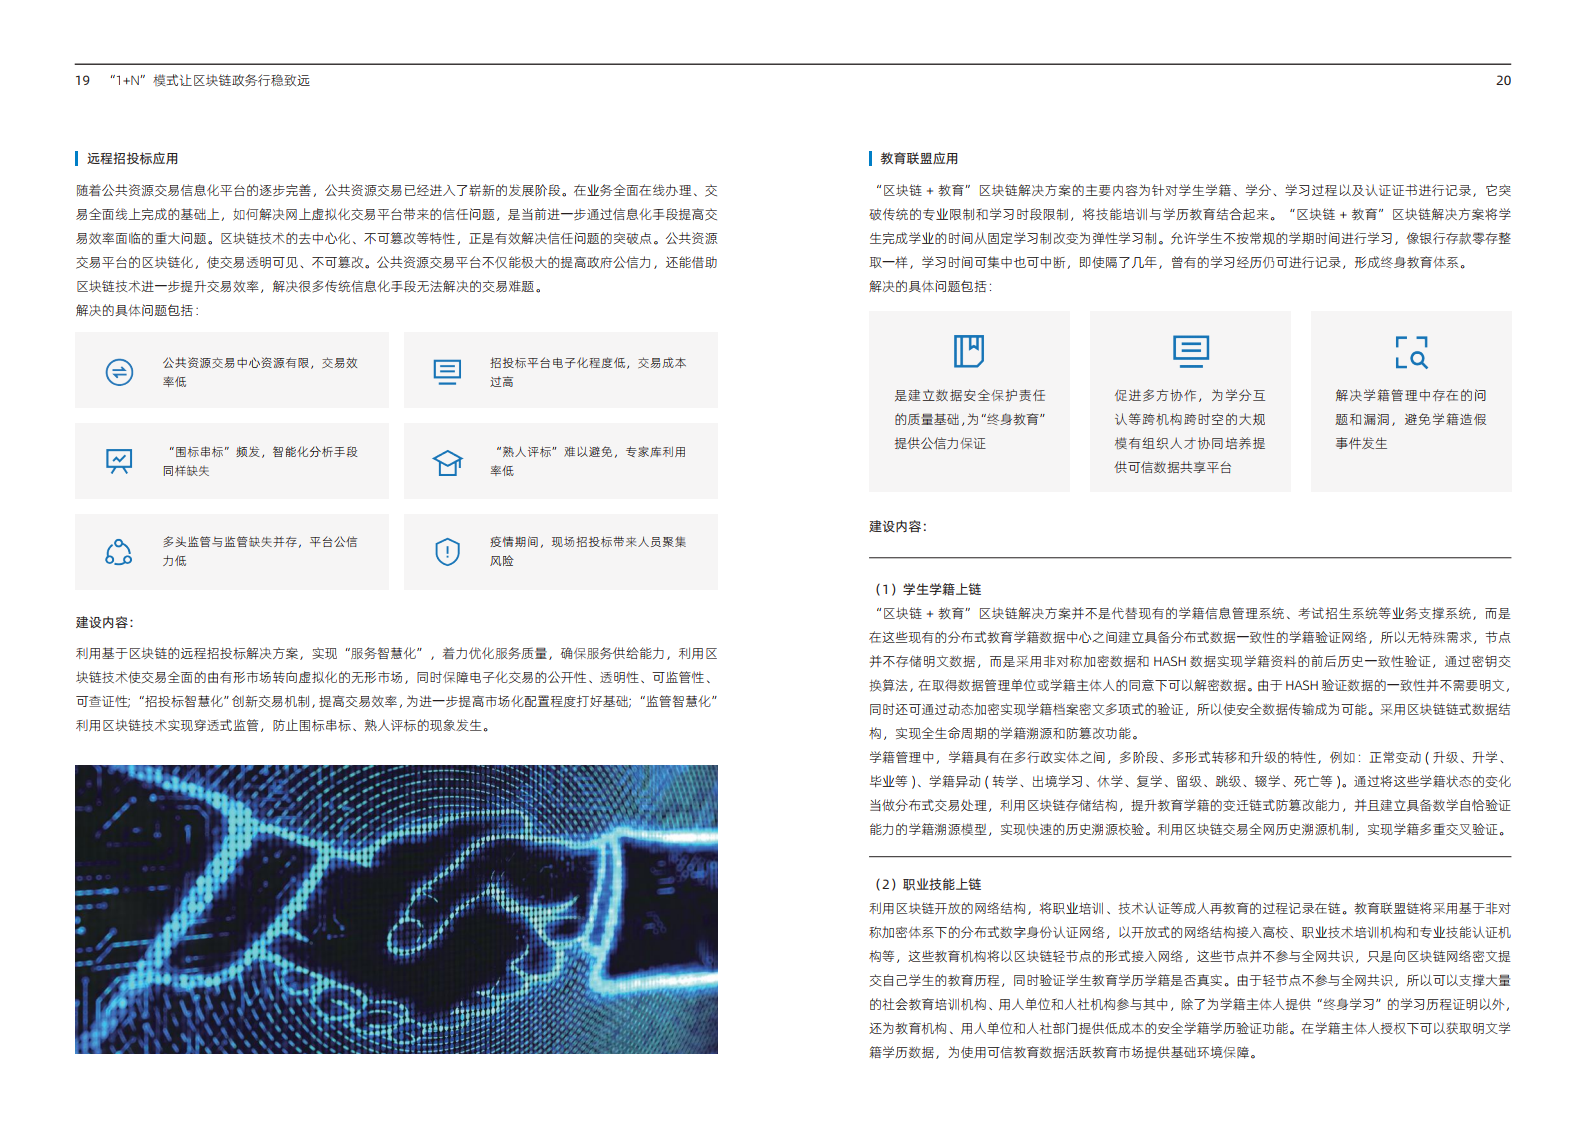
Task: Click the text 招投标平台电子化程度低，交易成本过高
Action: 588,372
